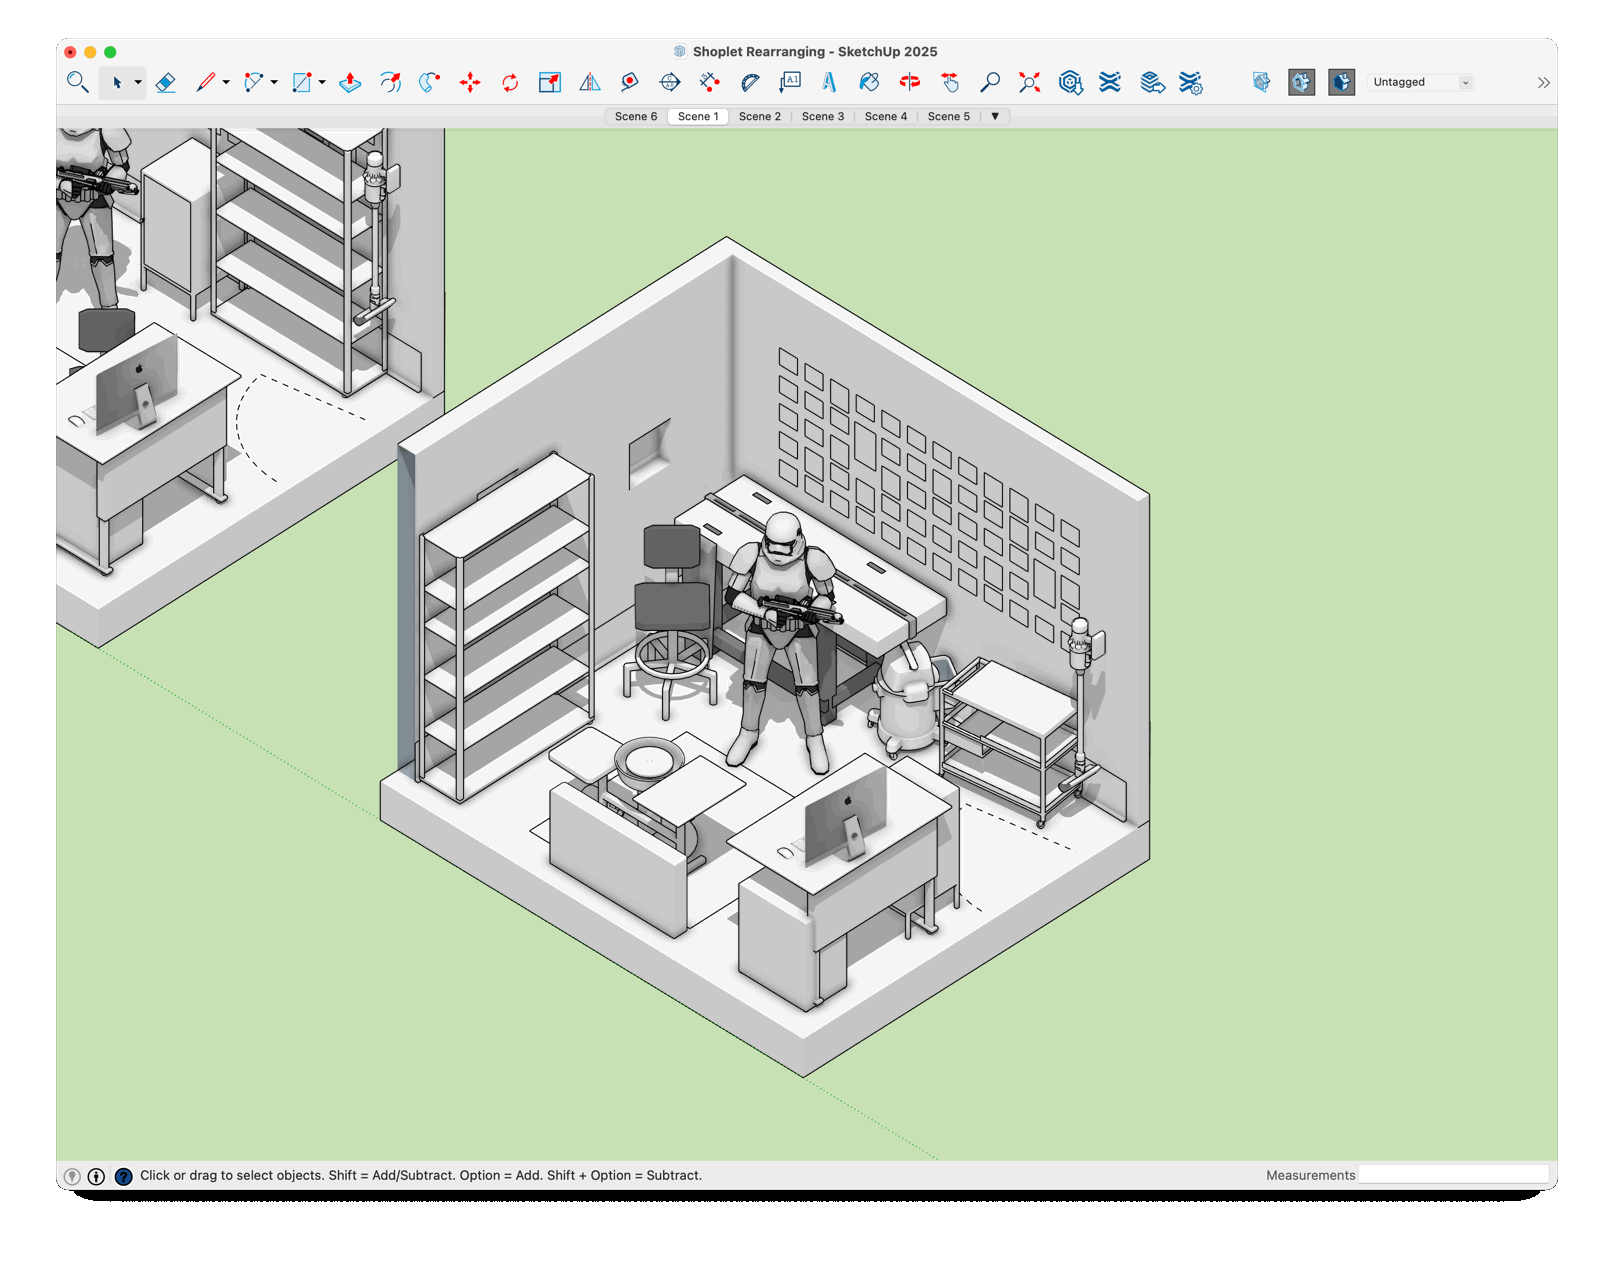This screenshot has height=1264, width=1614.
Task: Activate the Line pencil tool
Action: point(205,82)
